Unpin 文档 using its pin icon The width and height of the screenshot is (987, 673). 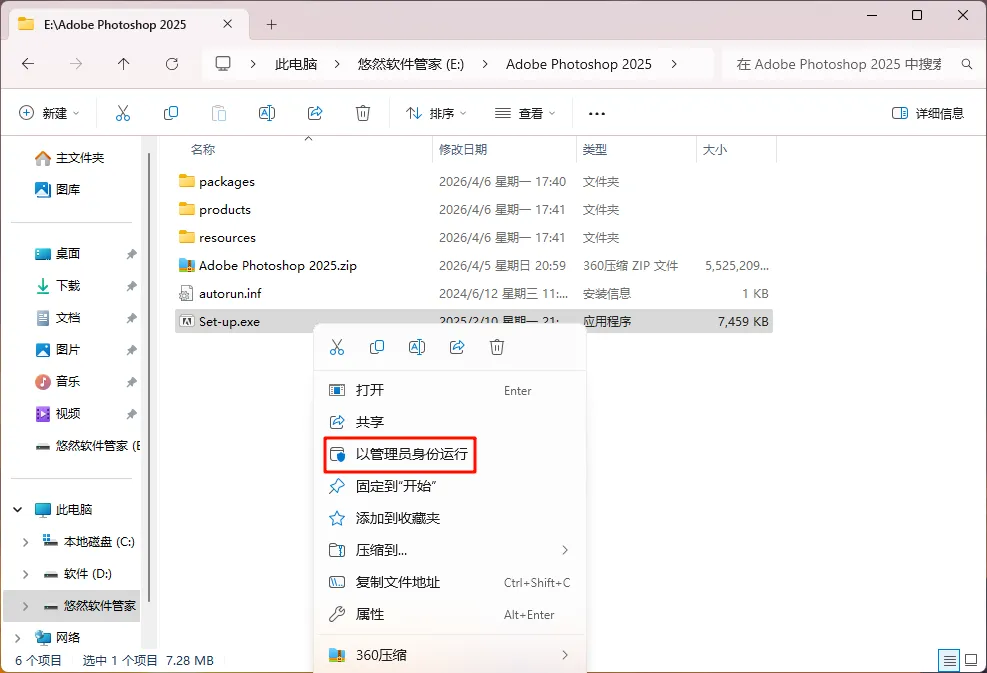pos(131,319)
